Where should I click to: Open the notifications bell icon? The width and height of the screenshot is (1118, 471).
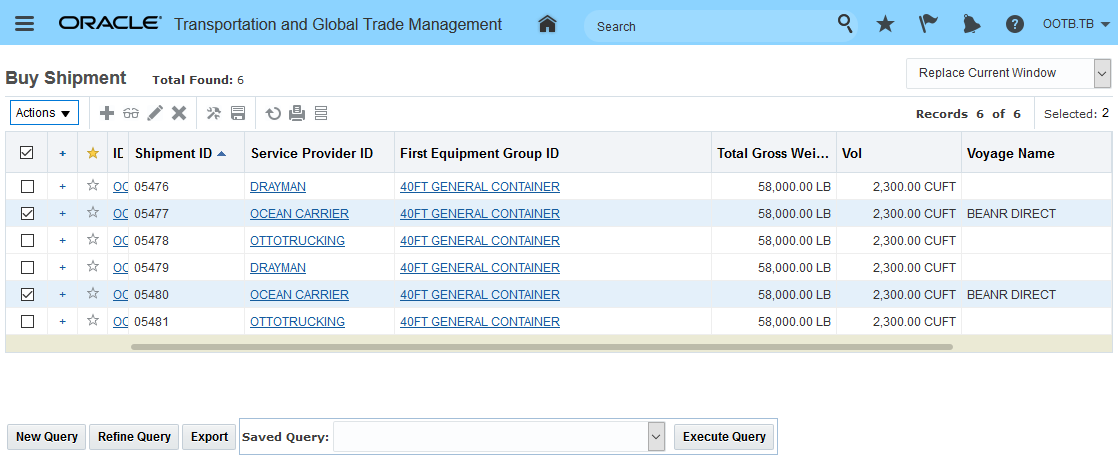pyautogui.click(x=972, y=24)
